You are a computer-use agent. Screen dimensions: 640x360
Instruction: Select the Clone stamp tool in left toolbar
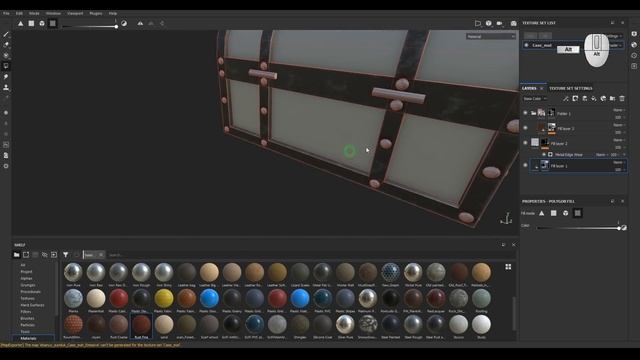(6, 87)
